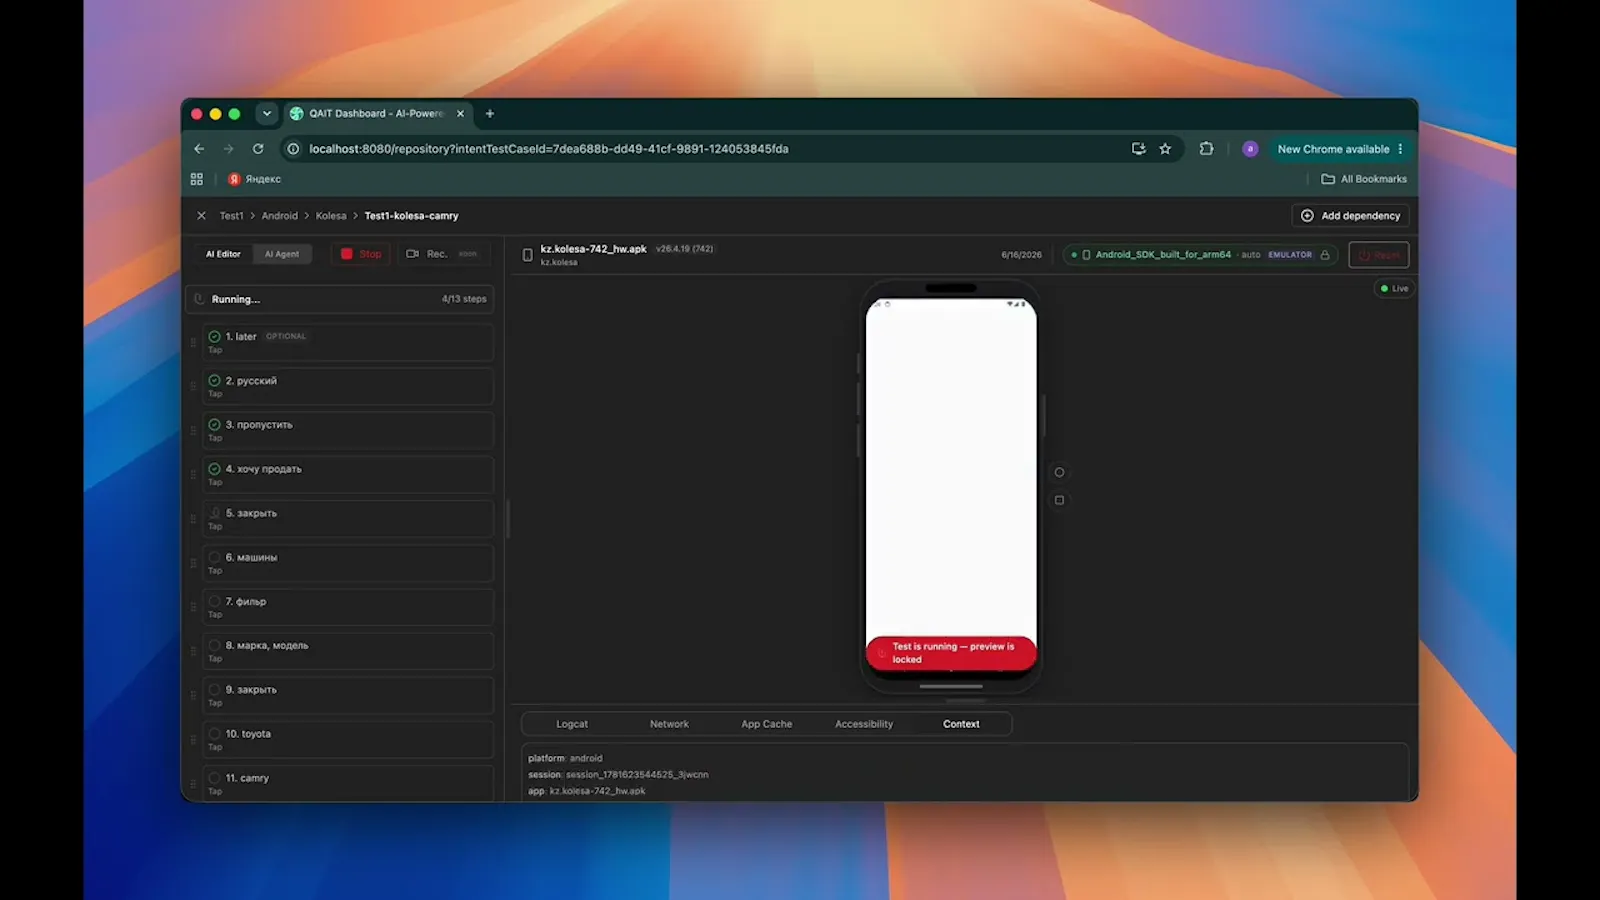The width and height of the screenshot is (1600, 900).
Task: Grab the drag handle of step 4. хочу продать
Action: click(x=193, y=474)
